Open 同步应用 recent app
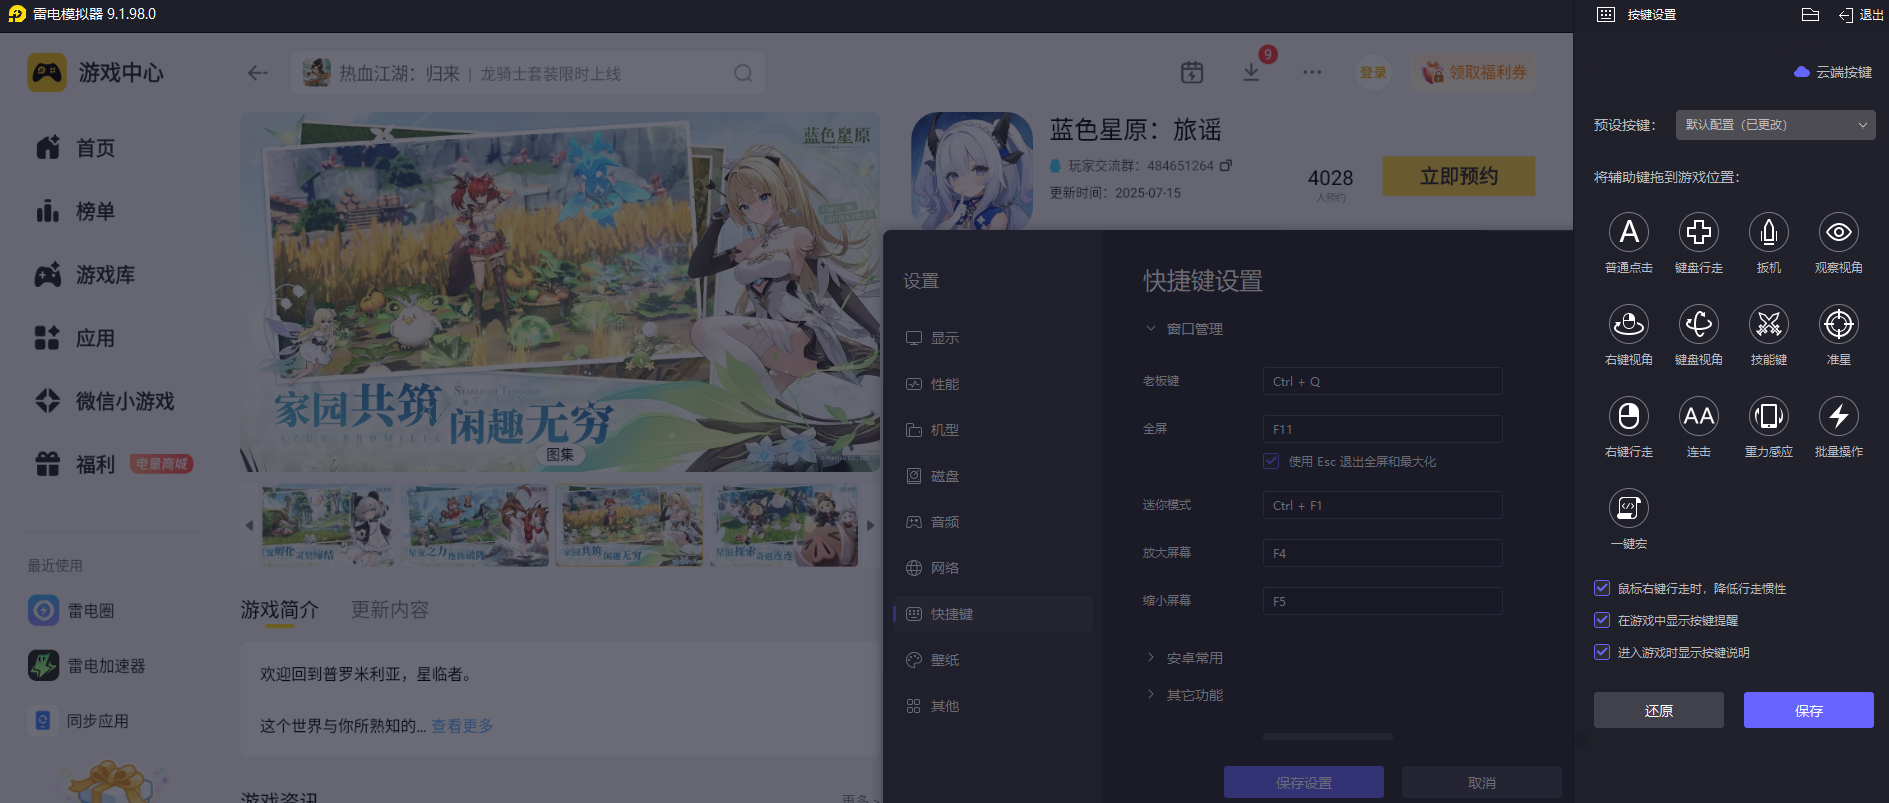1889x803 pixels. pyautogui.click(x=79, y=720)
